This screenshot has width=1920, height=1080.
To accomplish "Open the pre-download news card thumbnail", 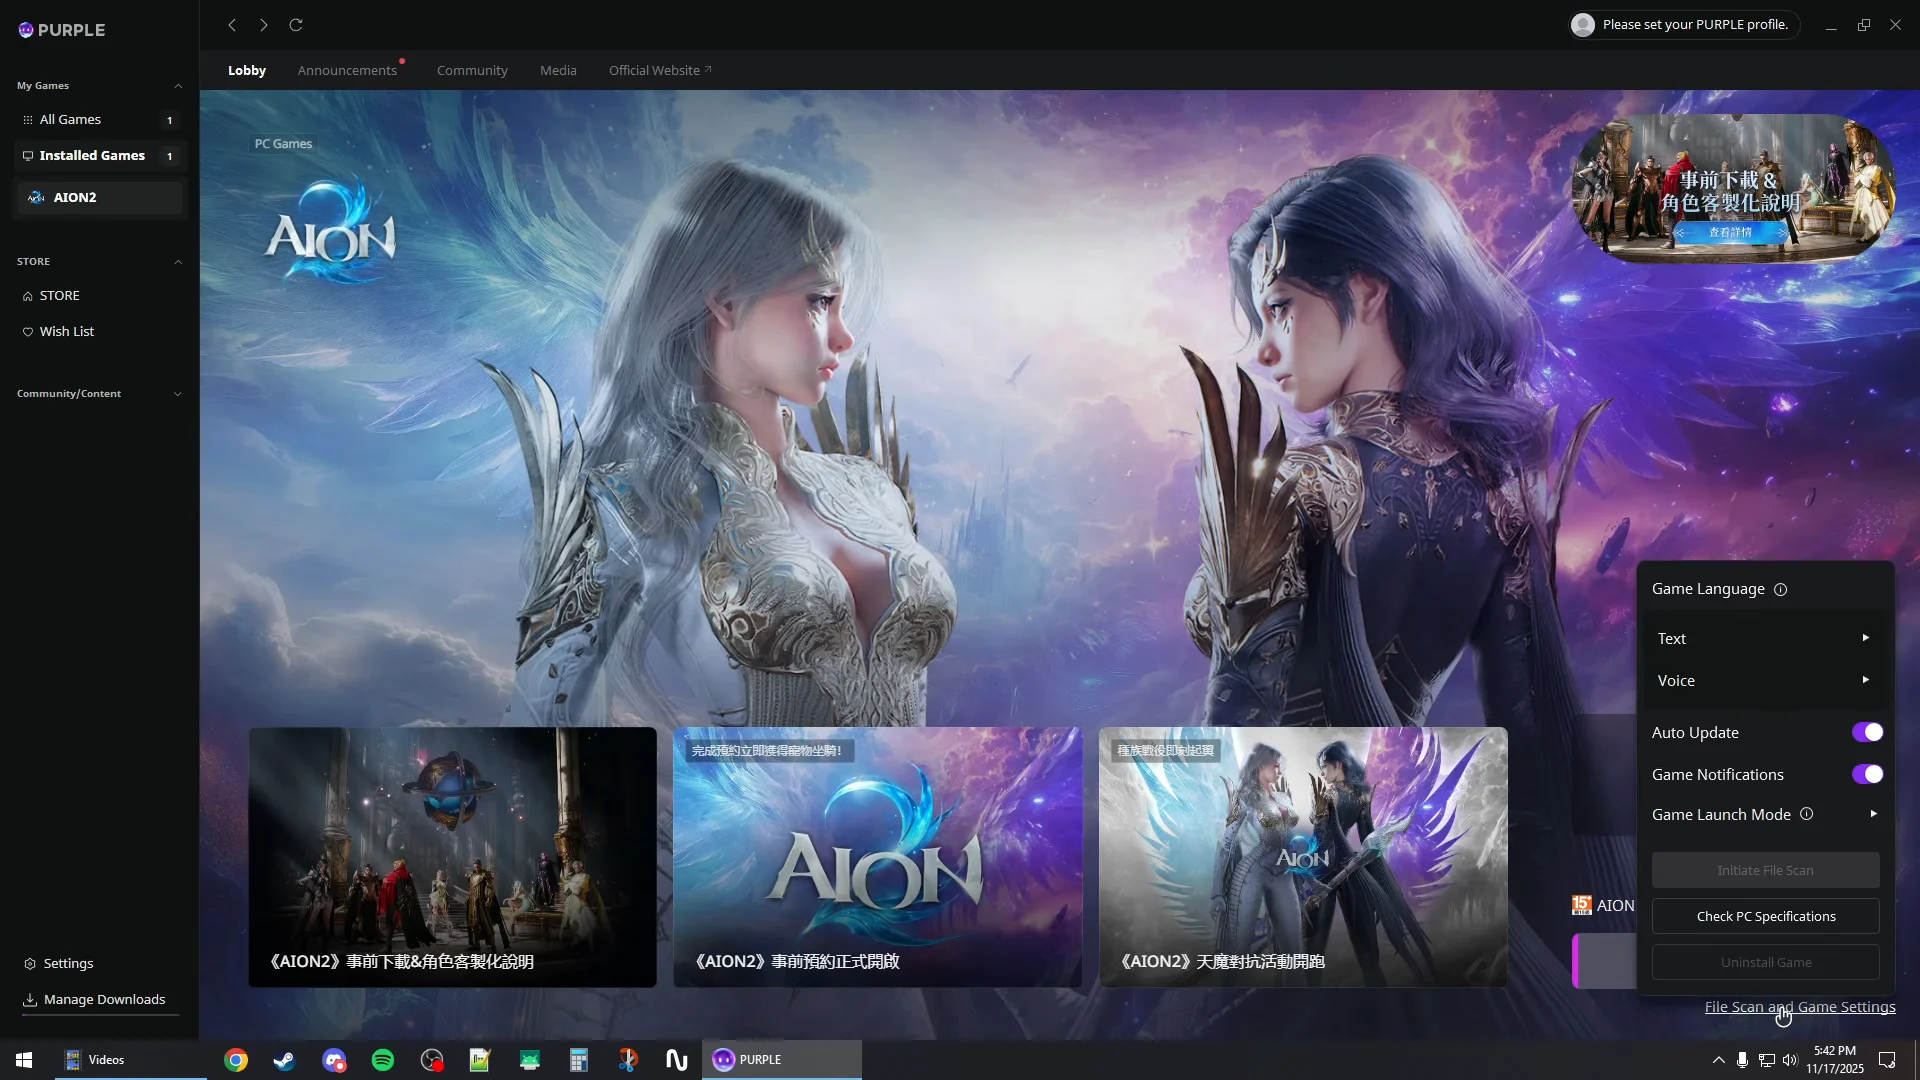I will [x=452, y=857].
